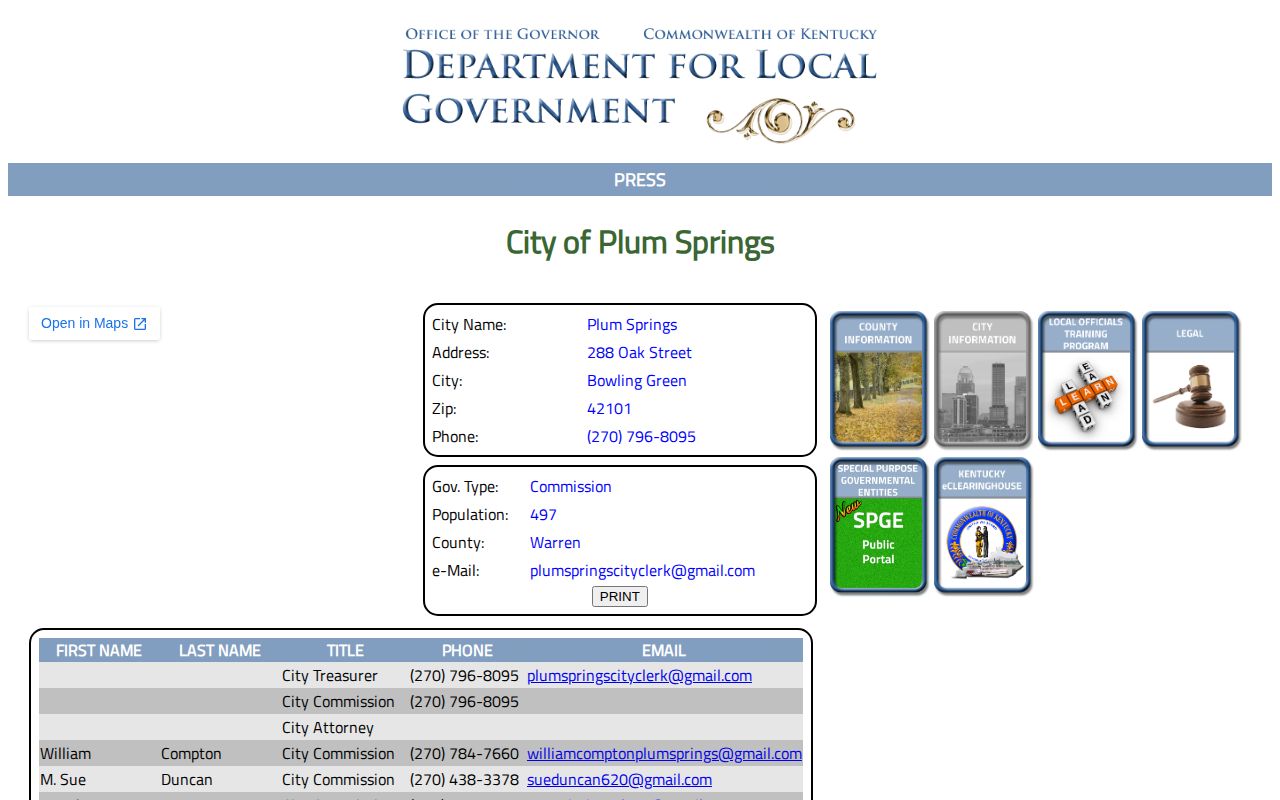Open the Kentucky eClearinghouse tile
The height and width of the screenshot is (800, 1280).
(x=982, y=525)
